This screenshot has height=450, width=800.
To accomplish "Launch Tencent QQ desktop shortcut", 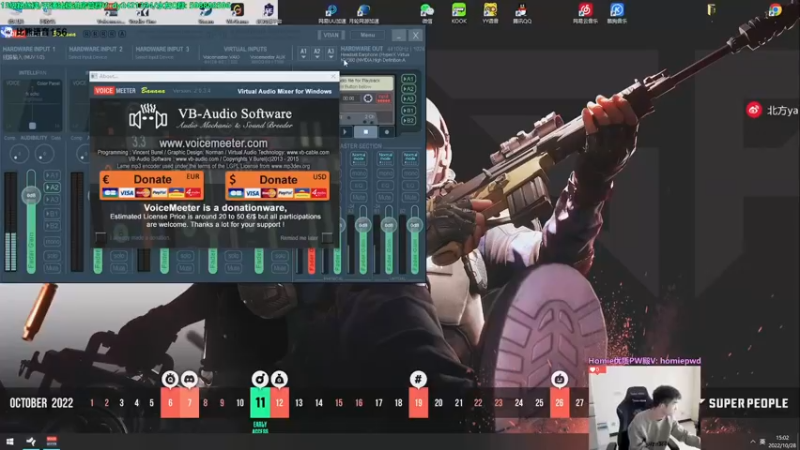I will point(521,13).
